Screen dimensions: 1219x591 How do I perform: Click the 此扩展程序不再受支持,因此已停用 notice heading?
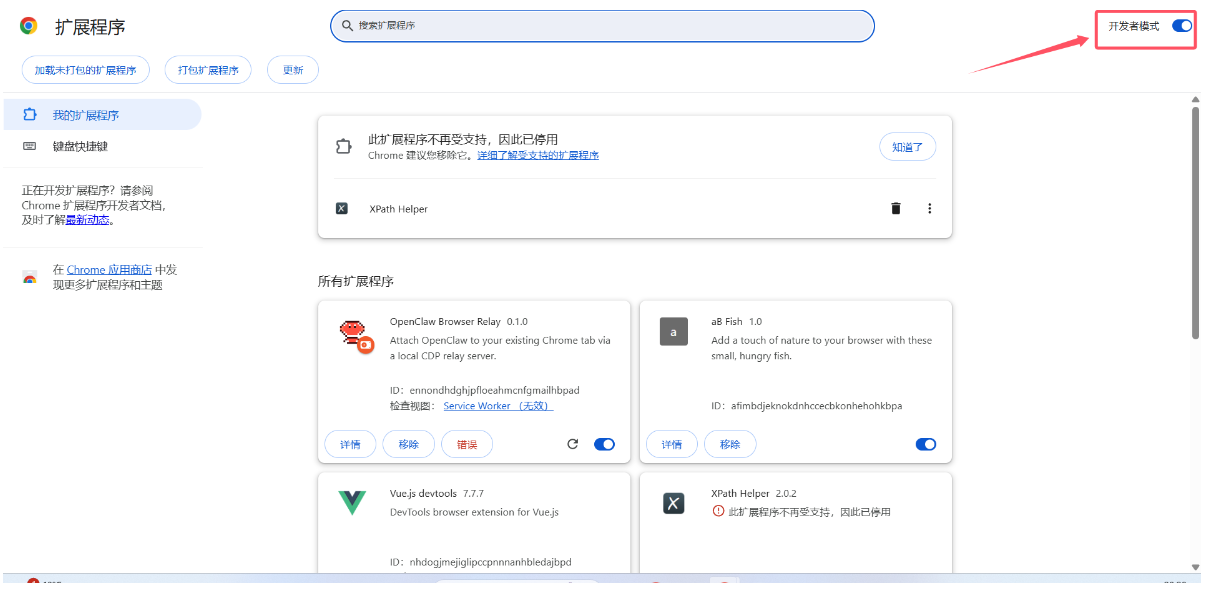[x=463, y=139]
